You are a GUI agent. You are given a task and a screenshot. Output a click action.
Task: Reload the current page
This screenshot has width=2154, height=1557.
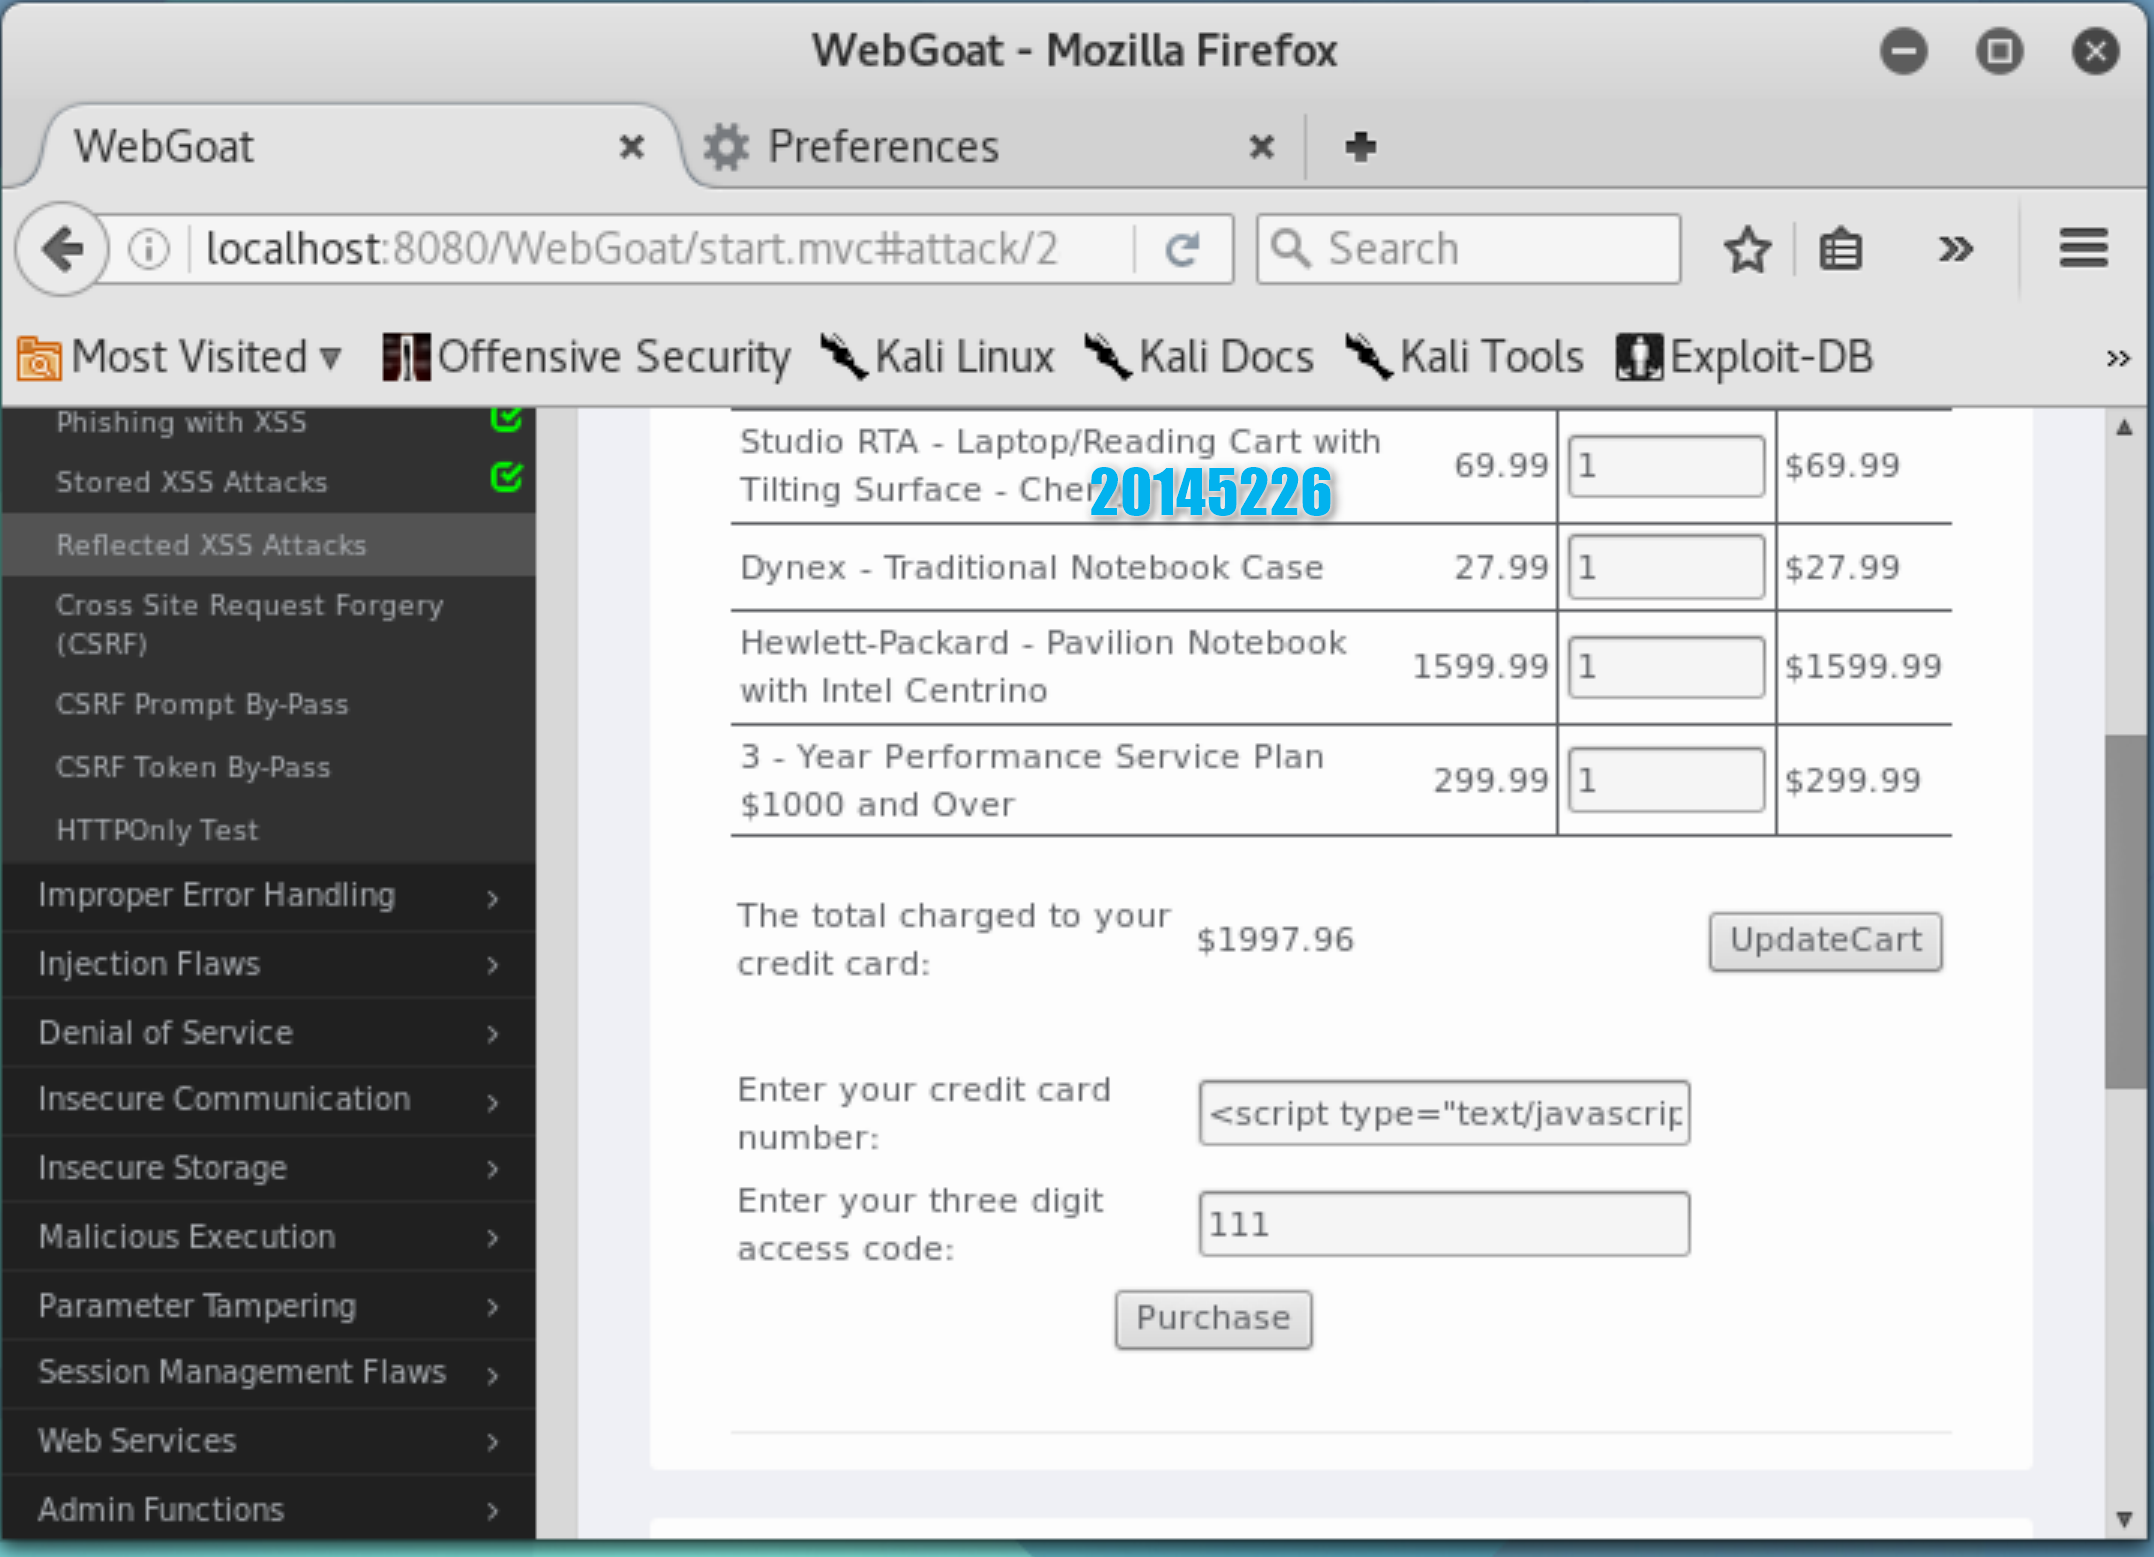[1183, 249]
